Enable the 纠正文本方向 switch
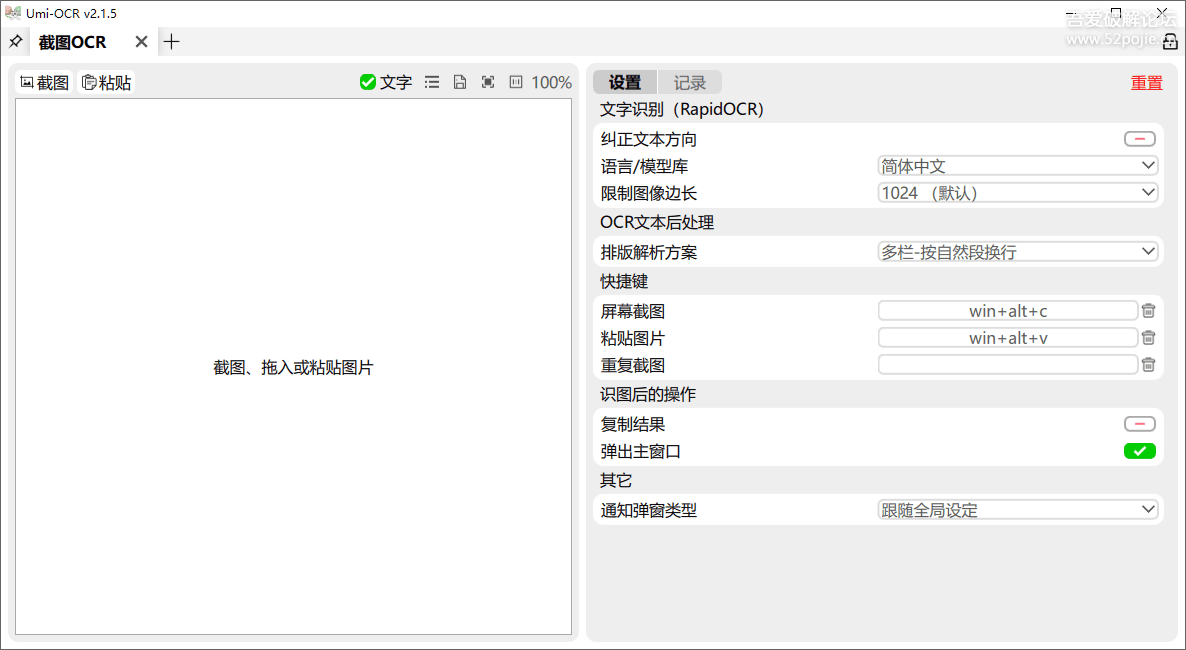Viewport: 1186px width, 650px height. [x=1139, y=138]
